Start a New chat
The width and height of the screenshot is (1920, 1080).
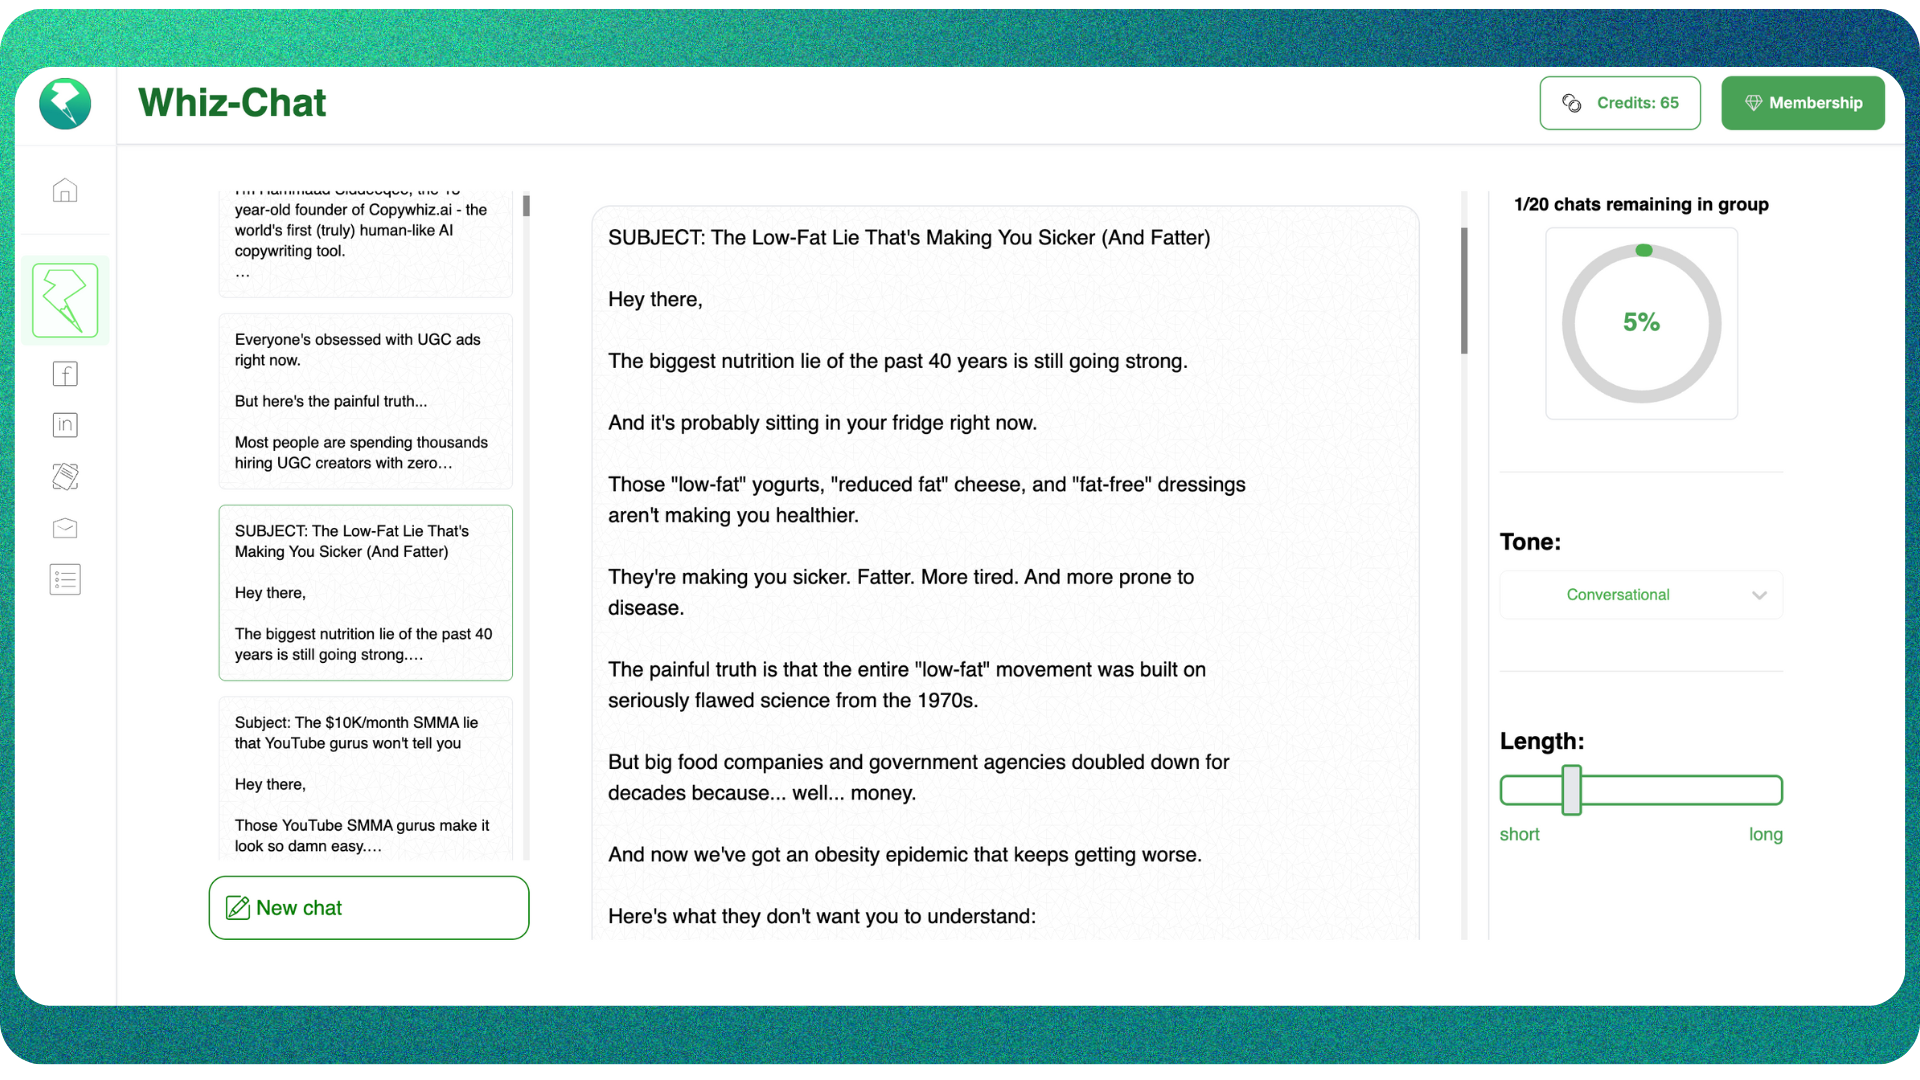(x=368, y=908)
